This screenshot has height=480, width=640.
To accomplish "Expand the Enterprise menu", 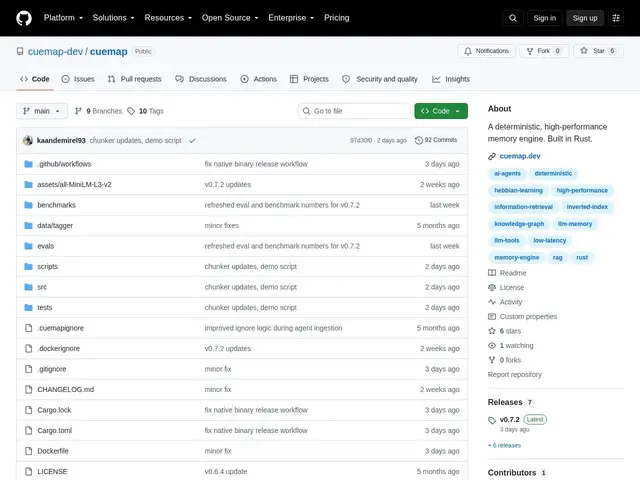I will click(291, 18).
